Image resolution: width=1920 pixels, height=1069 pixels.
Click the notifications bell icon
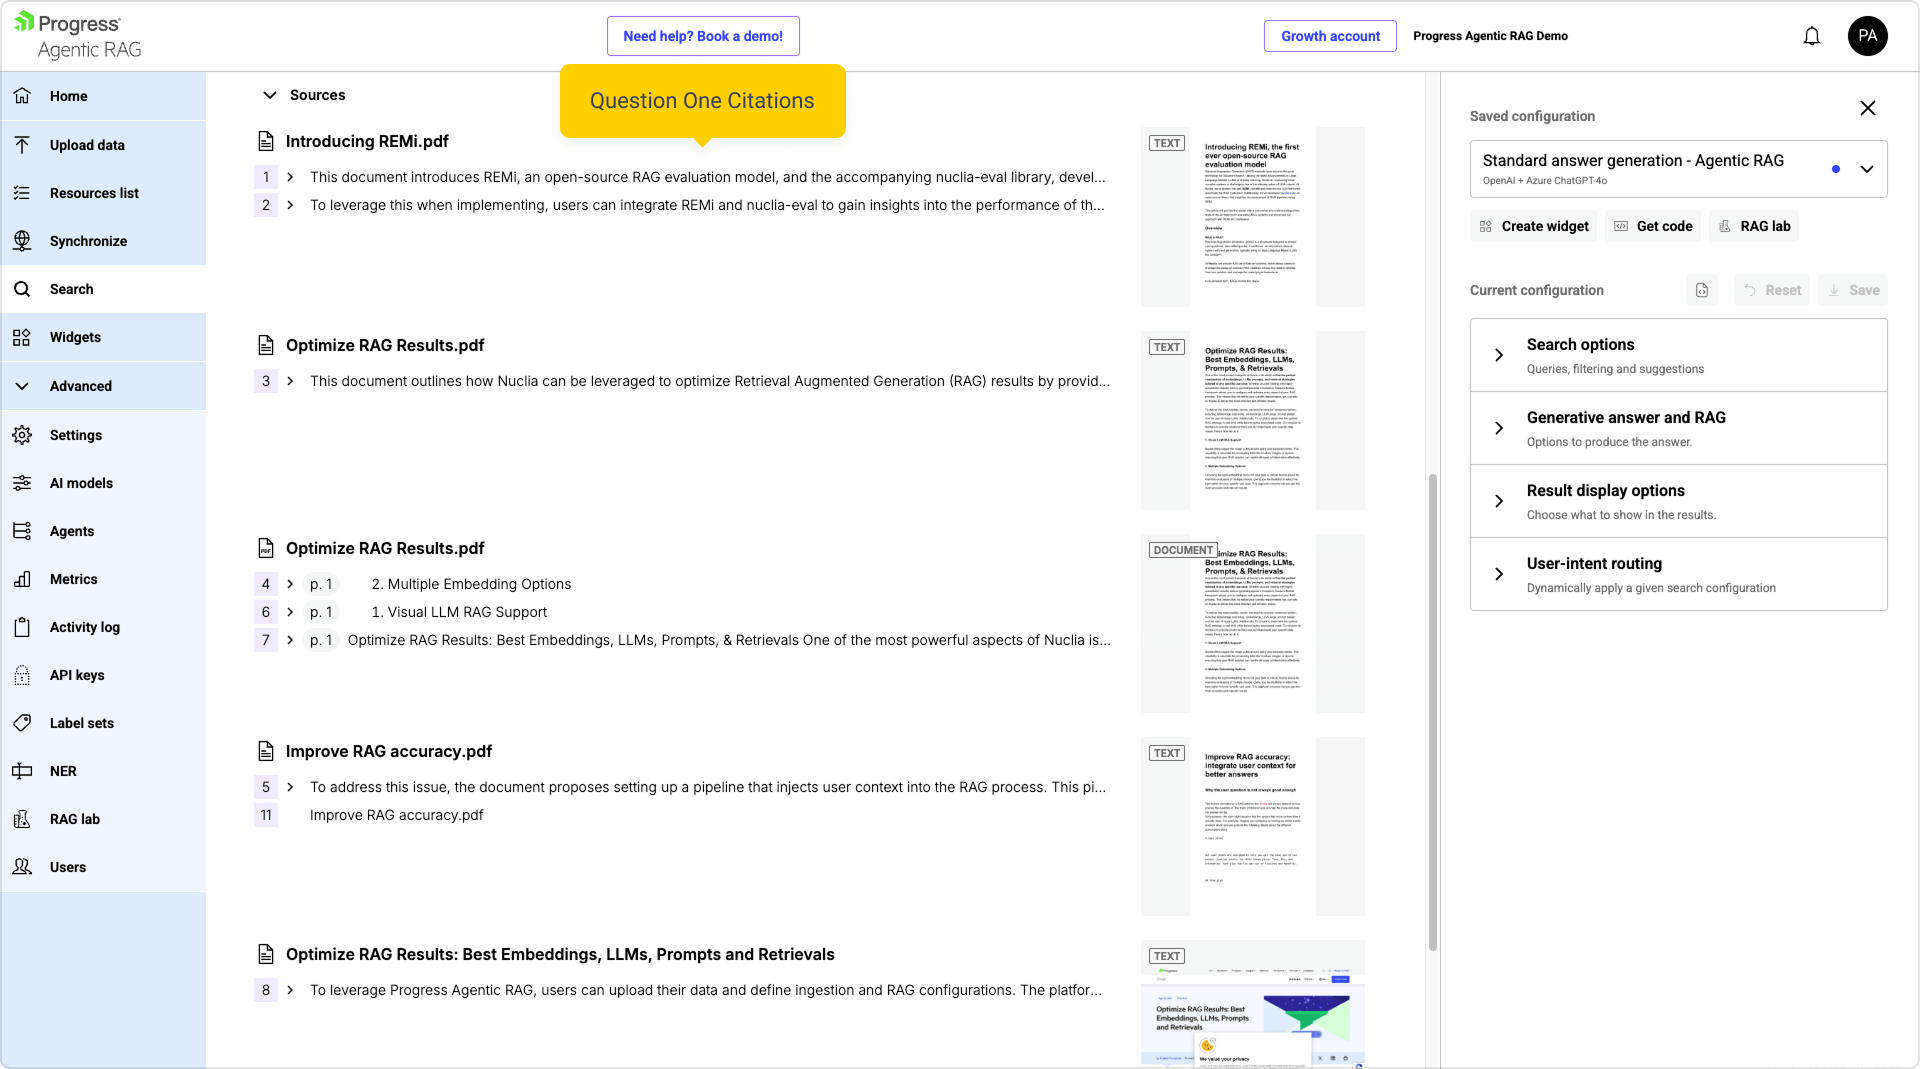pyautogui.click(x=1811, y=37)
